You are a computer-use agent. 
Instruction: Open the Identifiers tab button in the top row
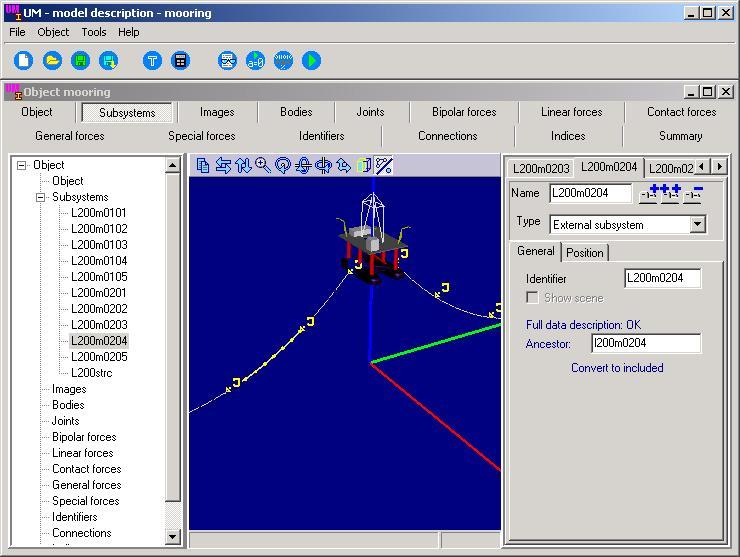(x=321, y=136)
